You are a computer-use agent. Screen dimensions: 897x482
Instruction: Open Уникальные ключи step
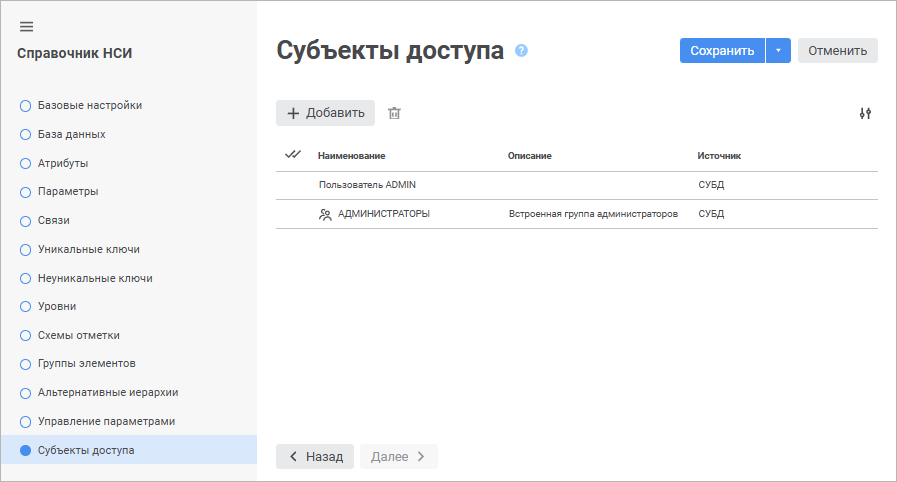tap(89, 249)
